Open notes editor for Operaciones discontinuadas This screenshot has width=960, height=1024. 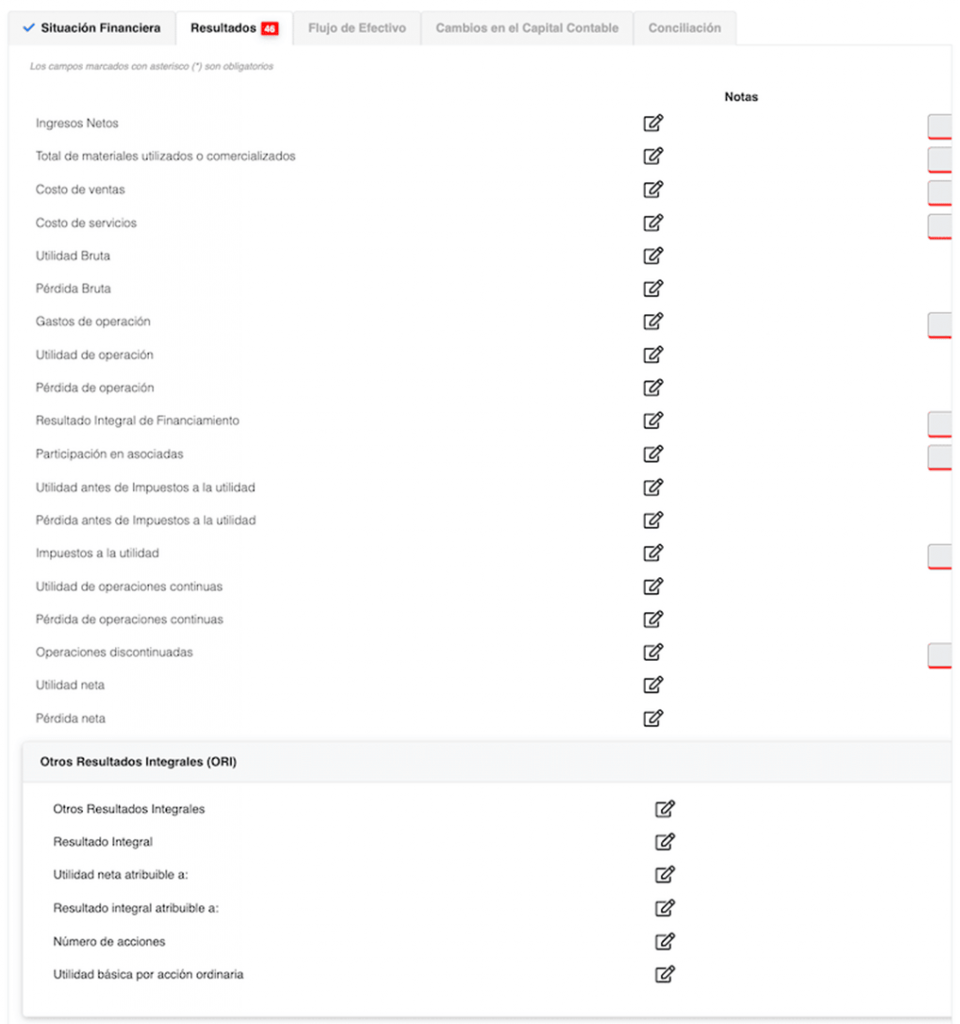(653, 652)
